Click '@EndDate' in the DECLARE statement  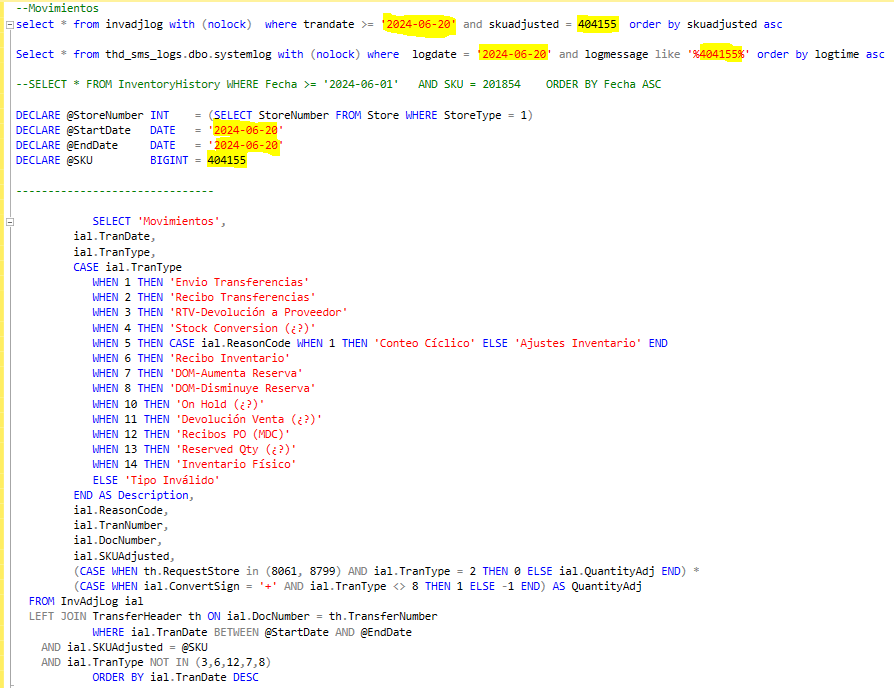click(92, 145)
